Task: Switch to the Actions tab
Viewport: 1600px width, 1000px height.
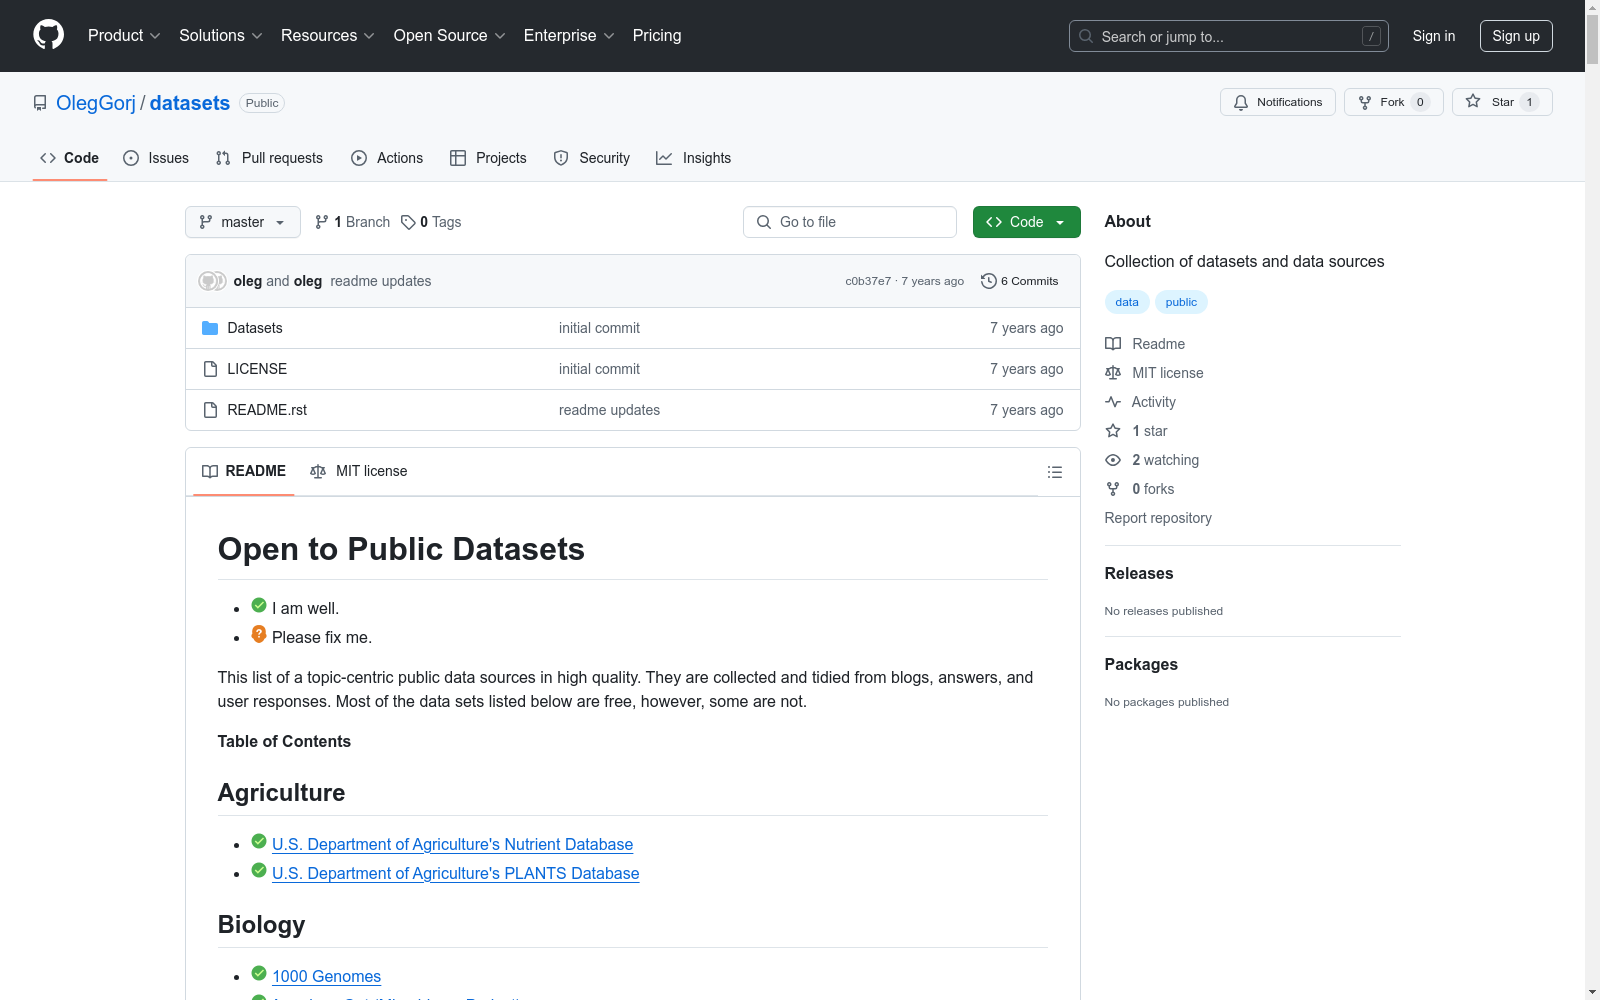Action: click(387, 158)
